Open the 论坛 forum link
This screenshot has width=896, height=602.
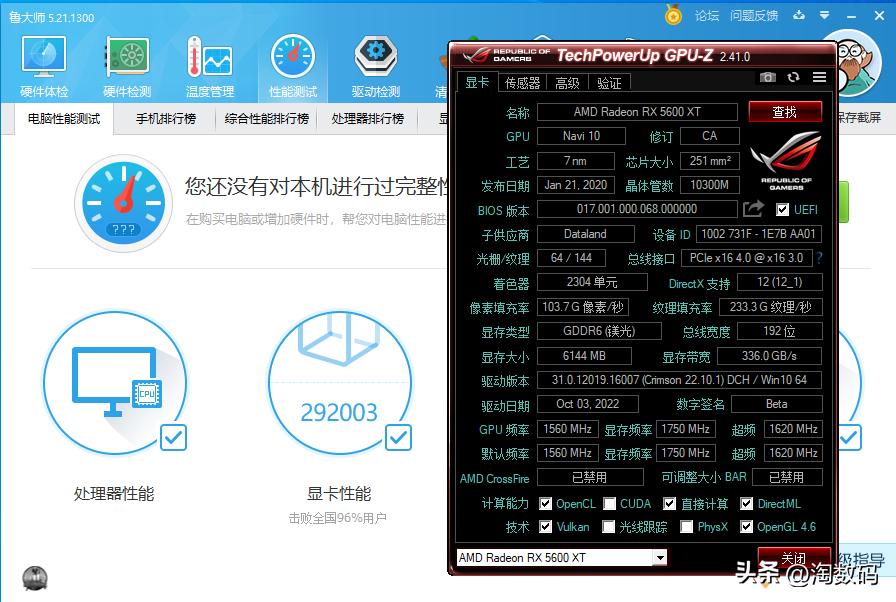coord(709,16)
